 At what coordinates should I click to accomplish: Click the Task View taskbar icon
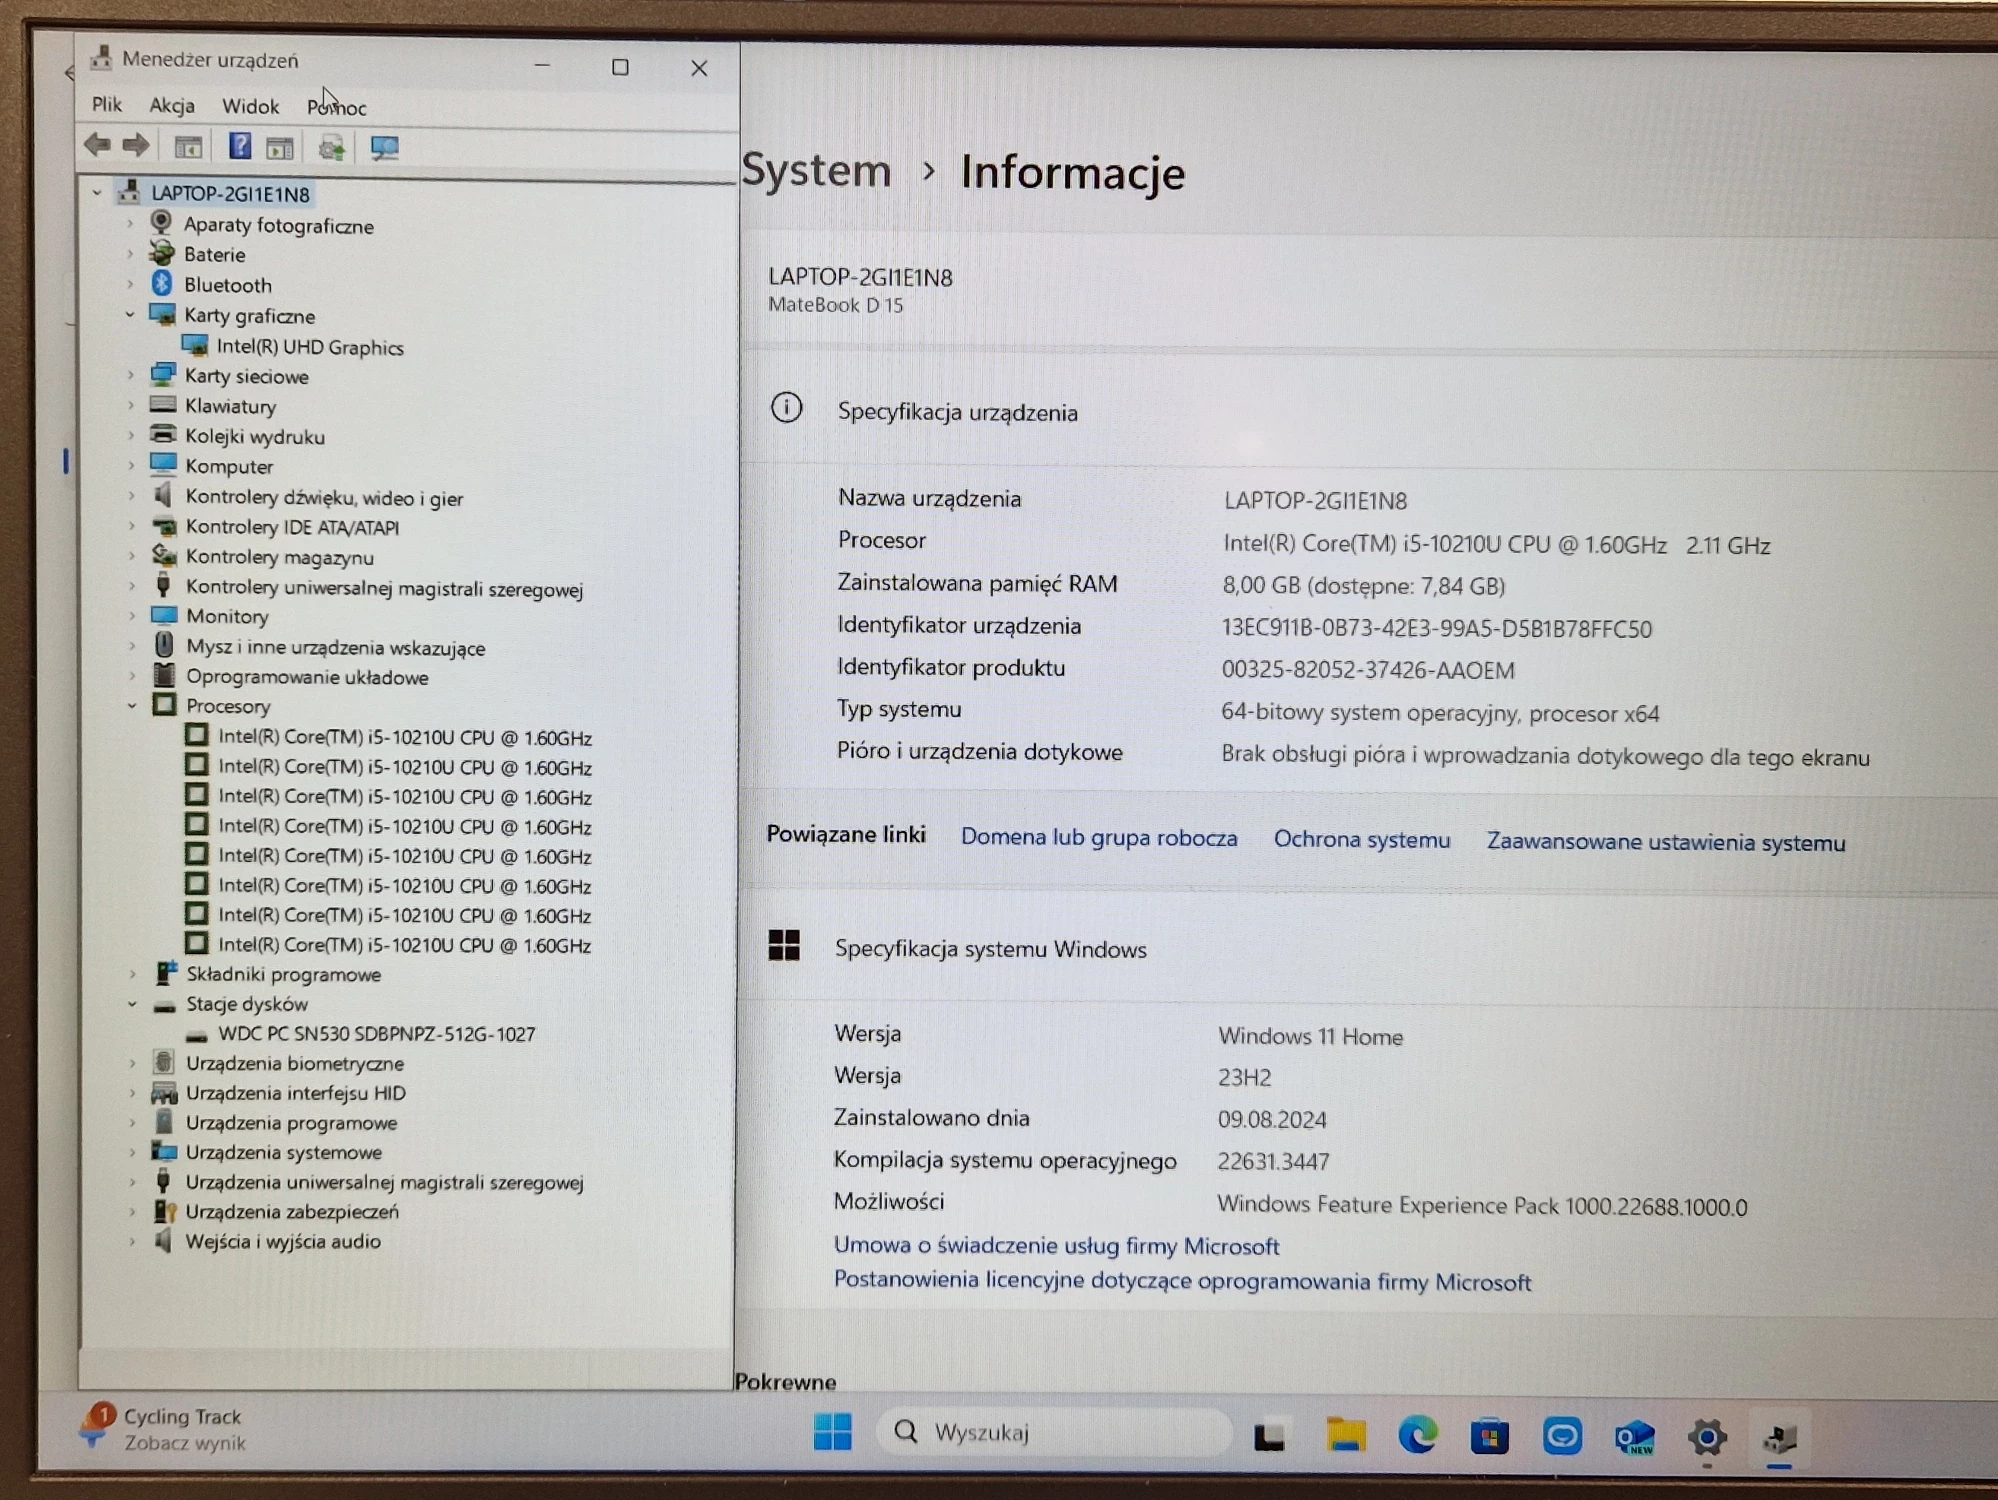click(1269, 1436)
